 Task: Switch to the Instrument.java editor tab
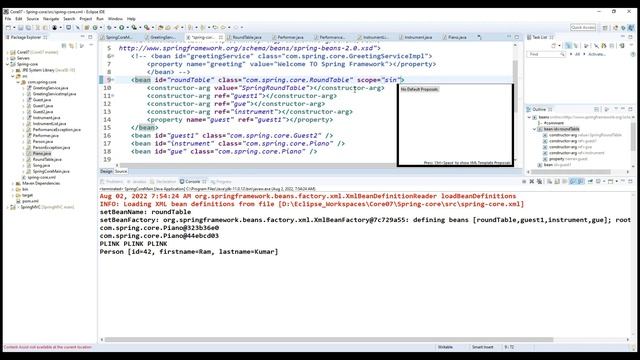click(418, 37)
